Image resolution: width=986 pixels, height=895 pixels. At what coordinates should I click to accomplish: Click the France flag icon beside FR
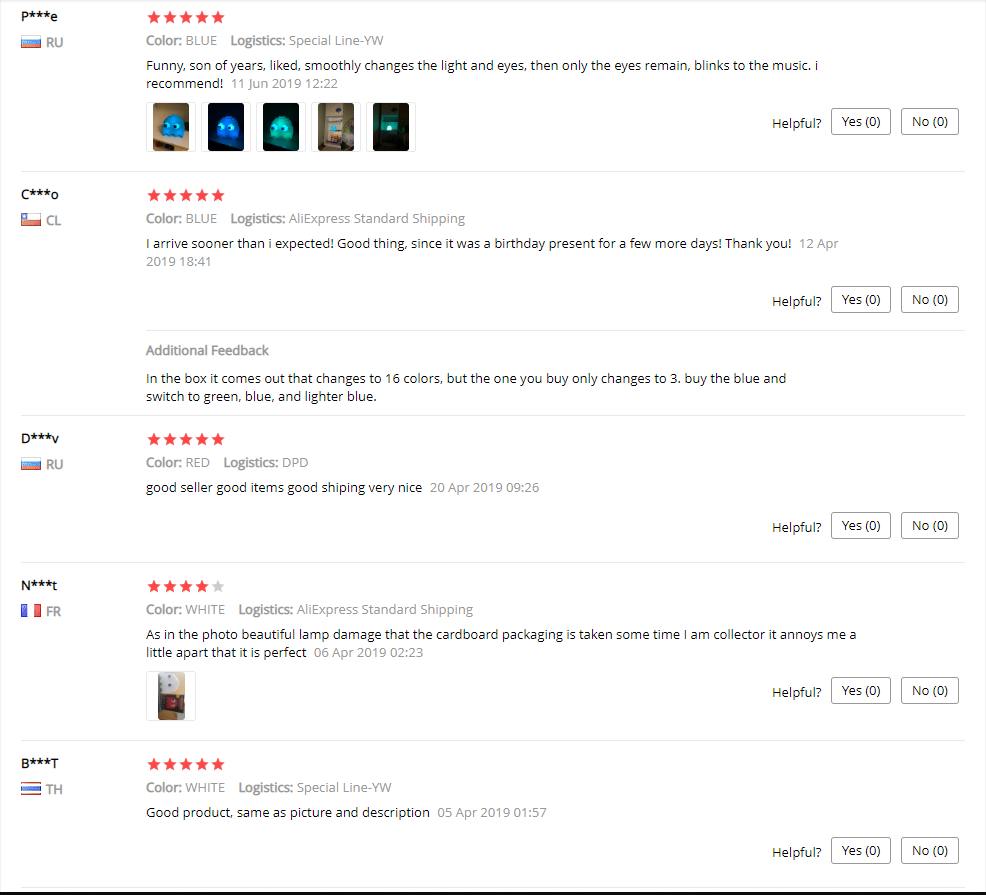[31, 611]
